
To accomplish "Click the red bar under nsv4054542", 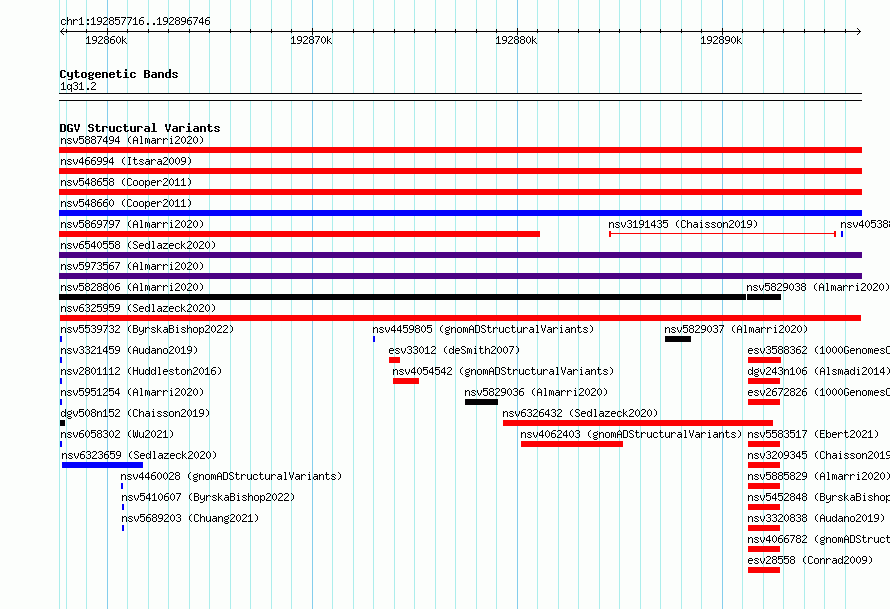I will point(406,381).
